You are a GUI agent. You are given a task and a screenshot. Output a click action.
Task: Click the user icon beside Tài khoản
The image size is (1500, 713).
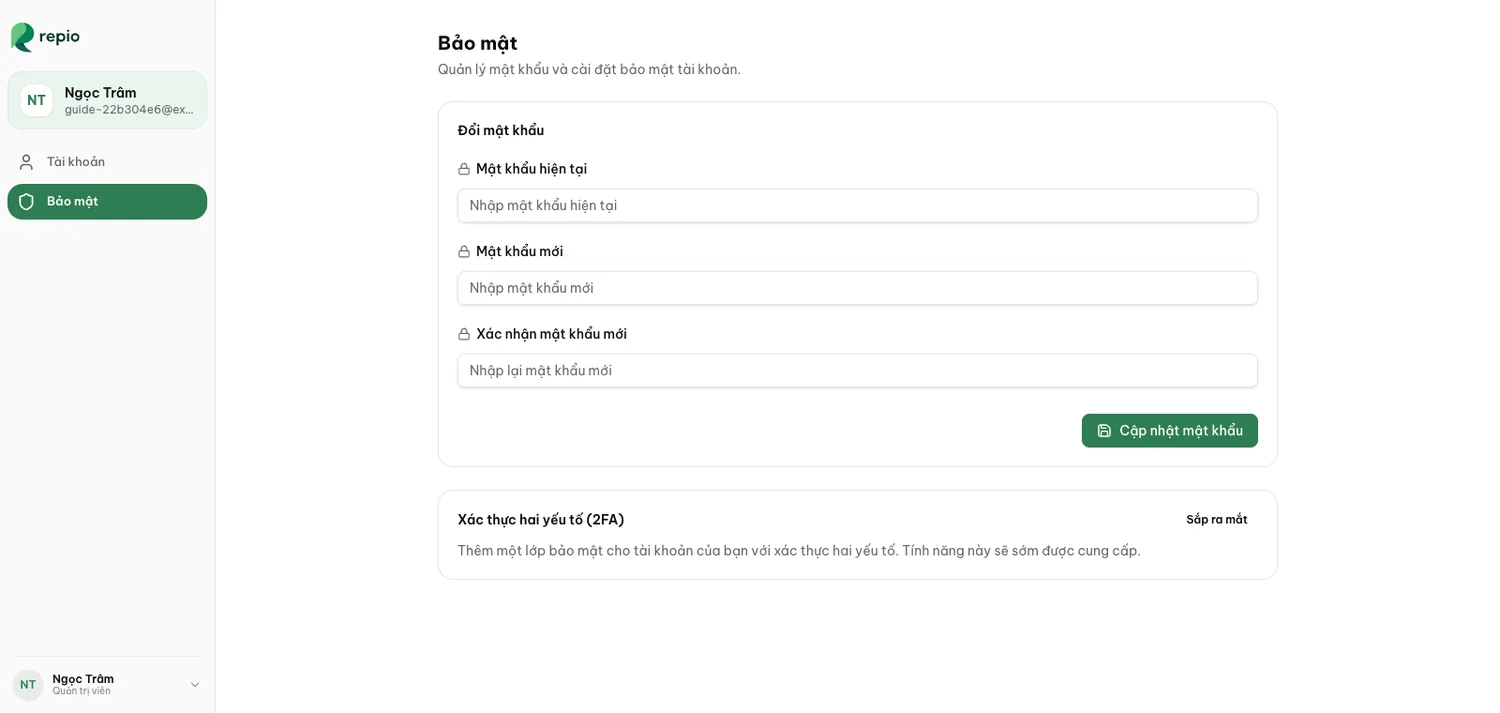coord(26,162)
